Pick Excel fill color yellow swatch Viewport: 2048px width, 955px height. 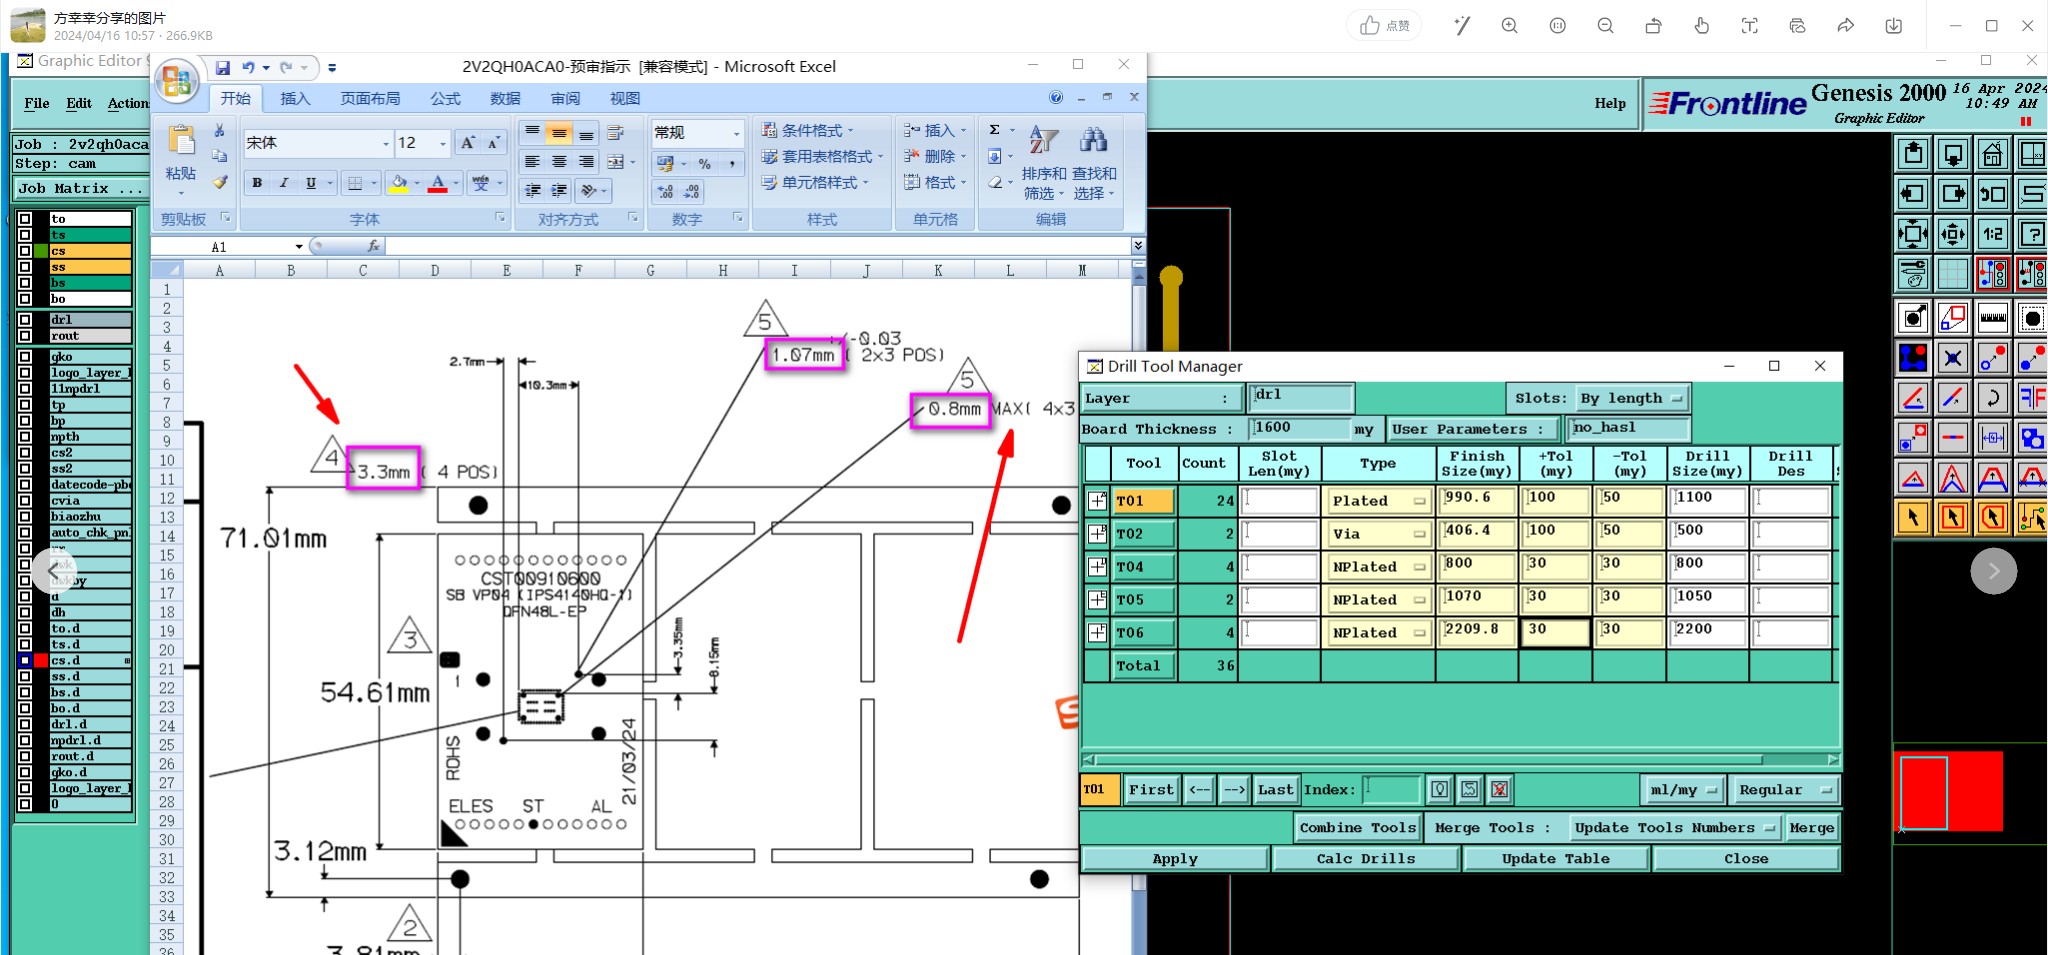399,184
